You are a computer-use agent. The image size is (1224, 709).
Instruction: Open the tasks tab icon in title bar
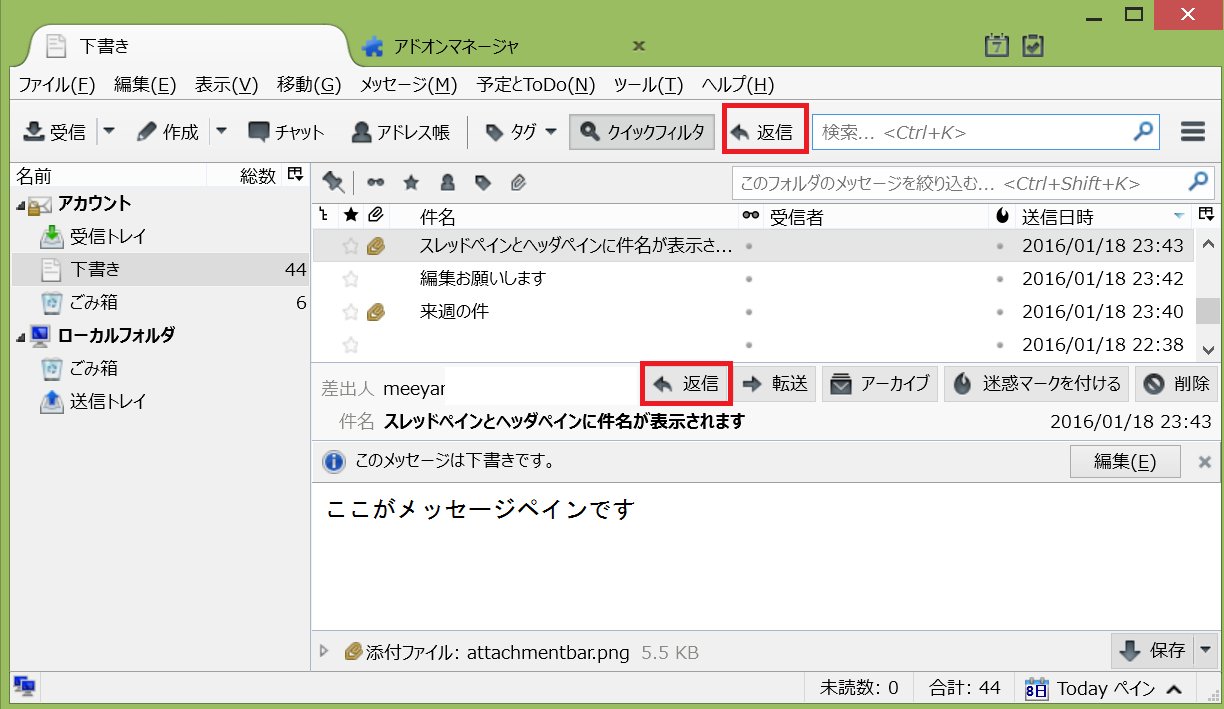1033,45
